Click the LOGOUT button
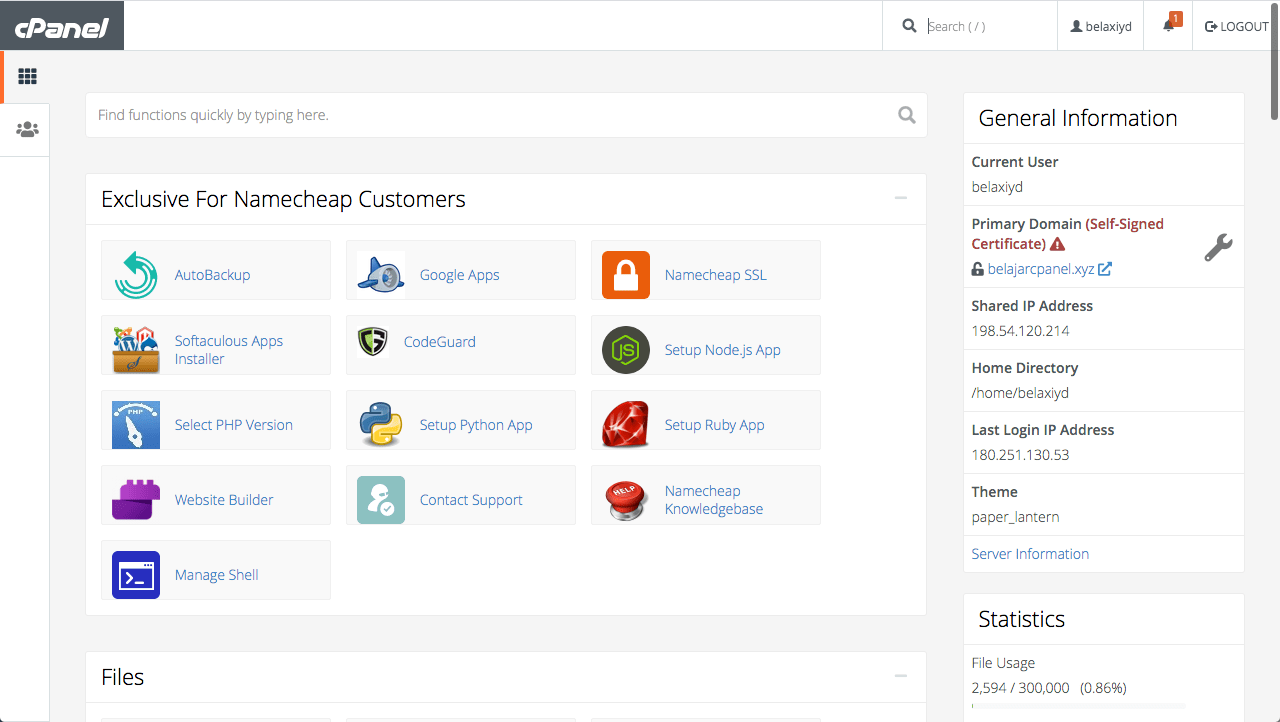The height and width of the screenshot is (722, 1280). [1235, 25]
